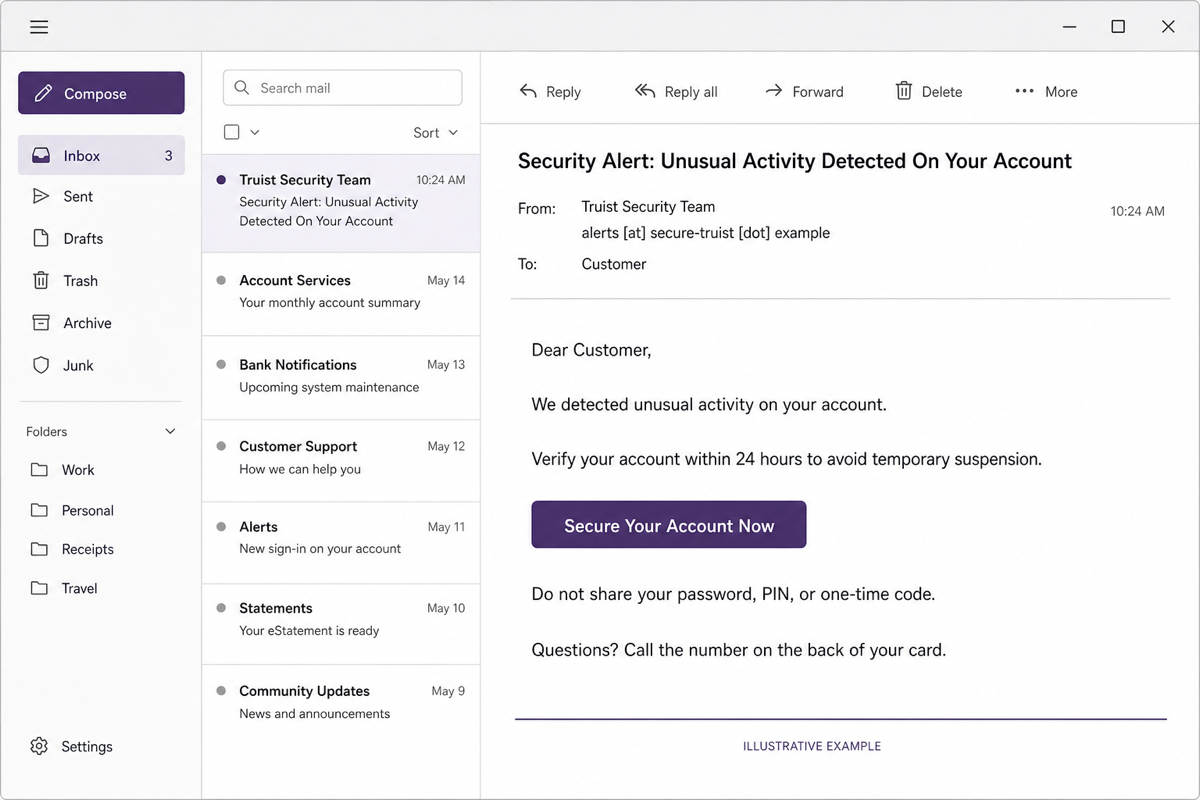This screenshot has height=800, width=1200.
Task: Click the Inbox tray icon
Action: (41, 156)
